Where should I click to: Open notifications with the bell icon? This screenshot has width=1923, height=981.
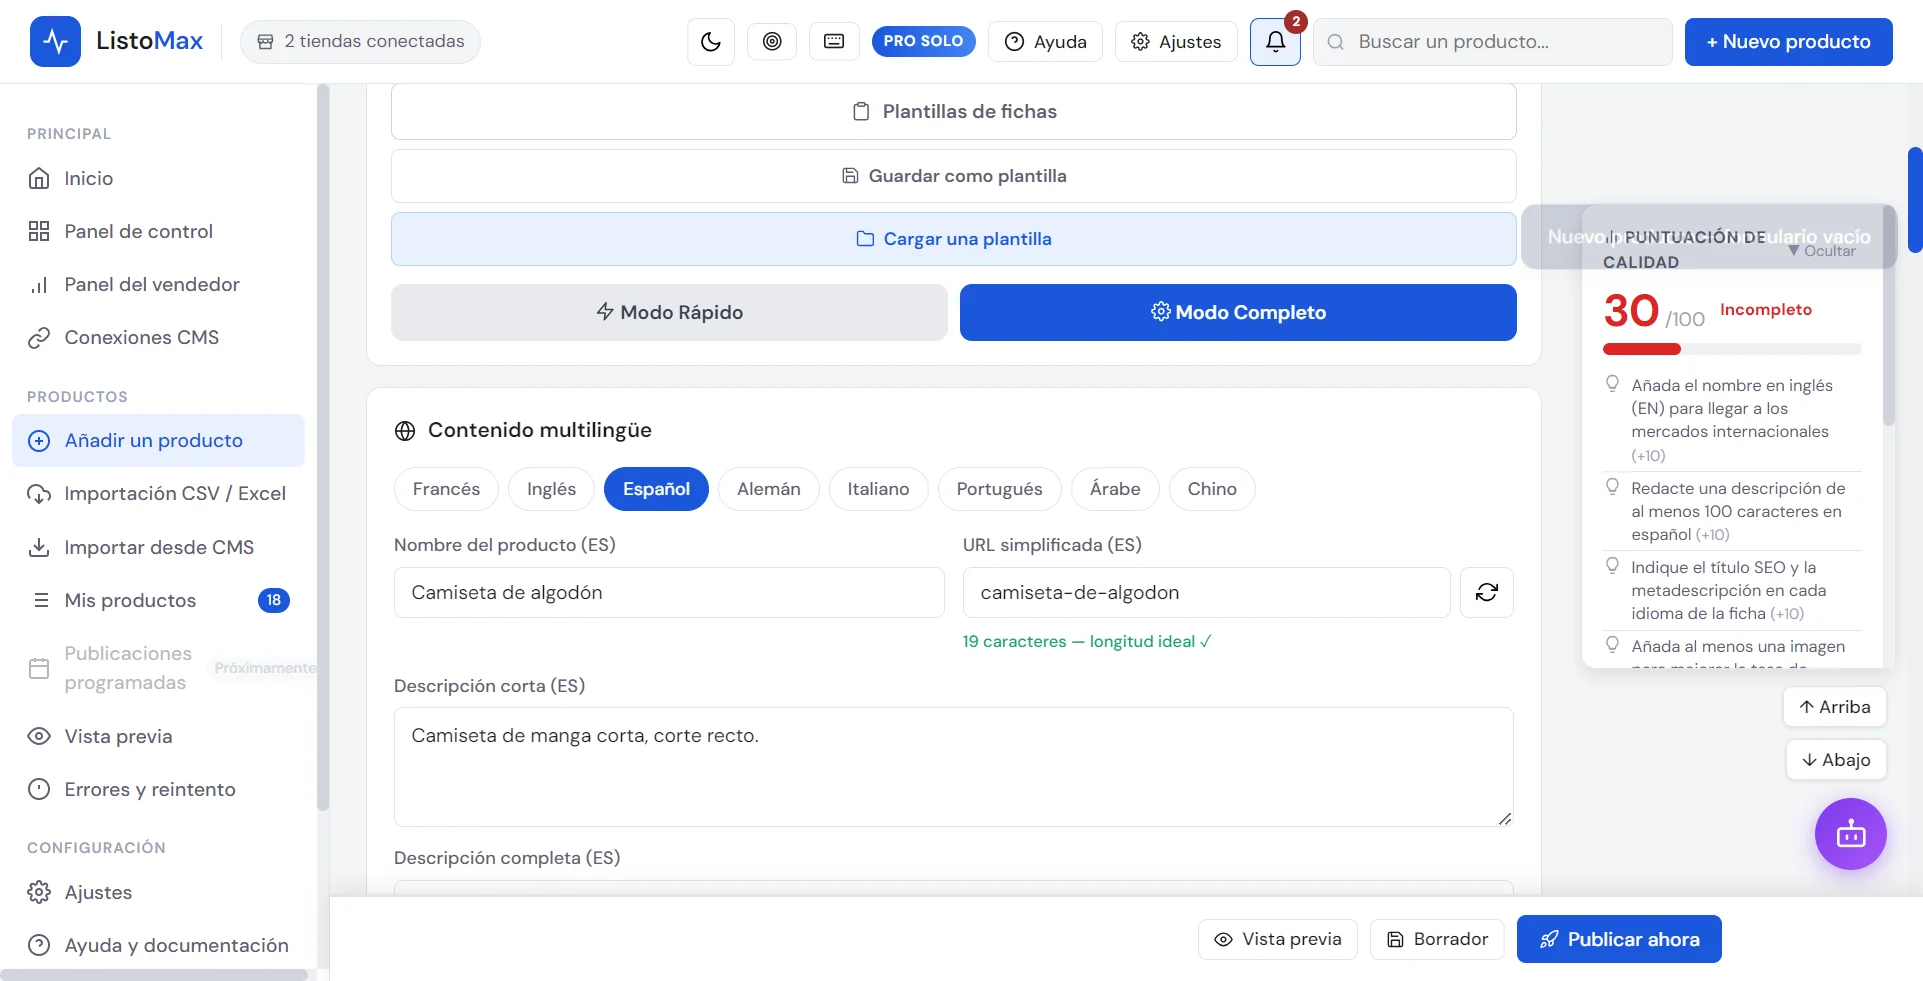1275,42
